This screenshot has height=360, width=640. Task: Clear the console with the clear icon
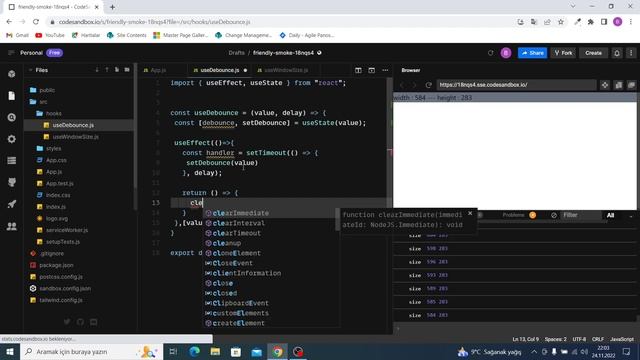pos(554,215)
